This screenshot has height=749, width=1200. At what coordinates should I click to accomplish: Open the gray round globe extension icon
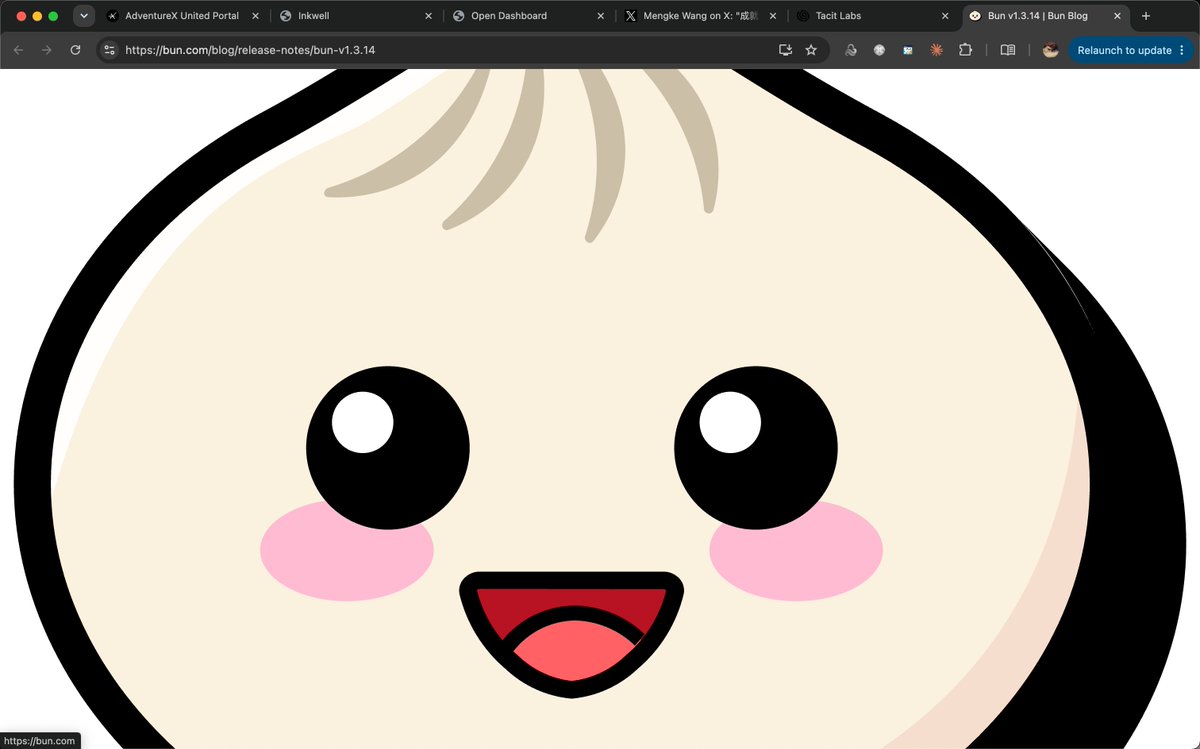pyautogui.click(x=879, y=50)
